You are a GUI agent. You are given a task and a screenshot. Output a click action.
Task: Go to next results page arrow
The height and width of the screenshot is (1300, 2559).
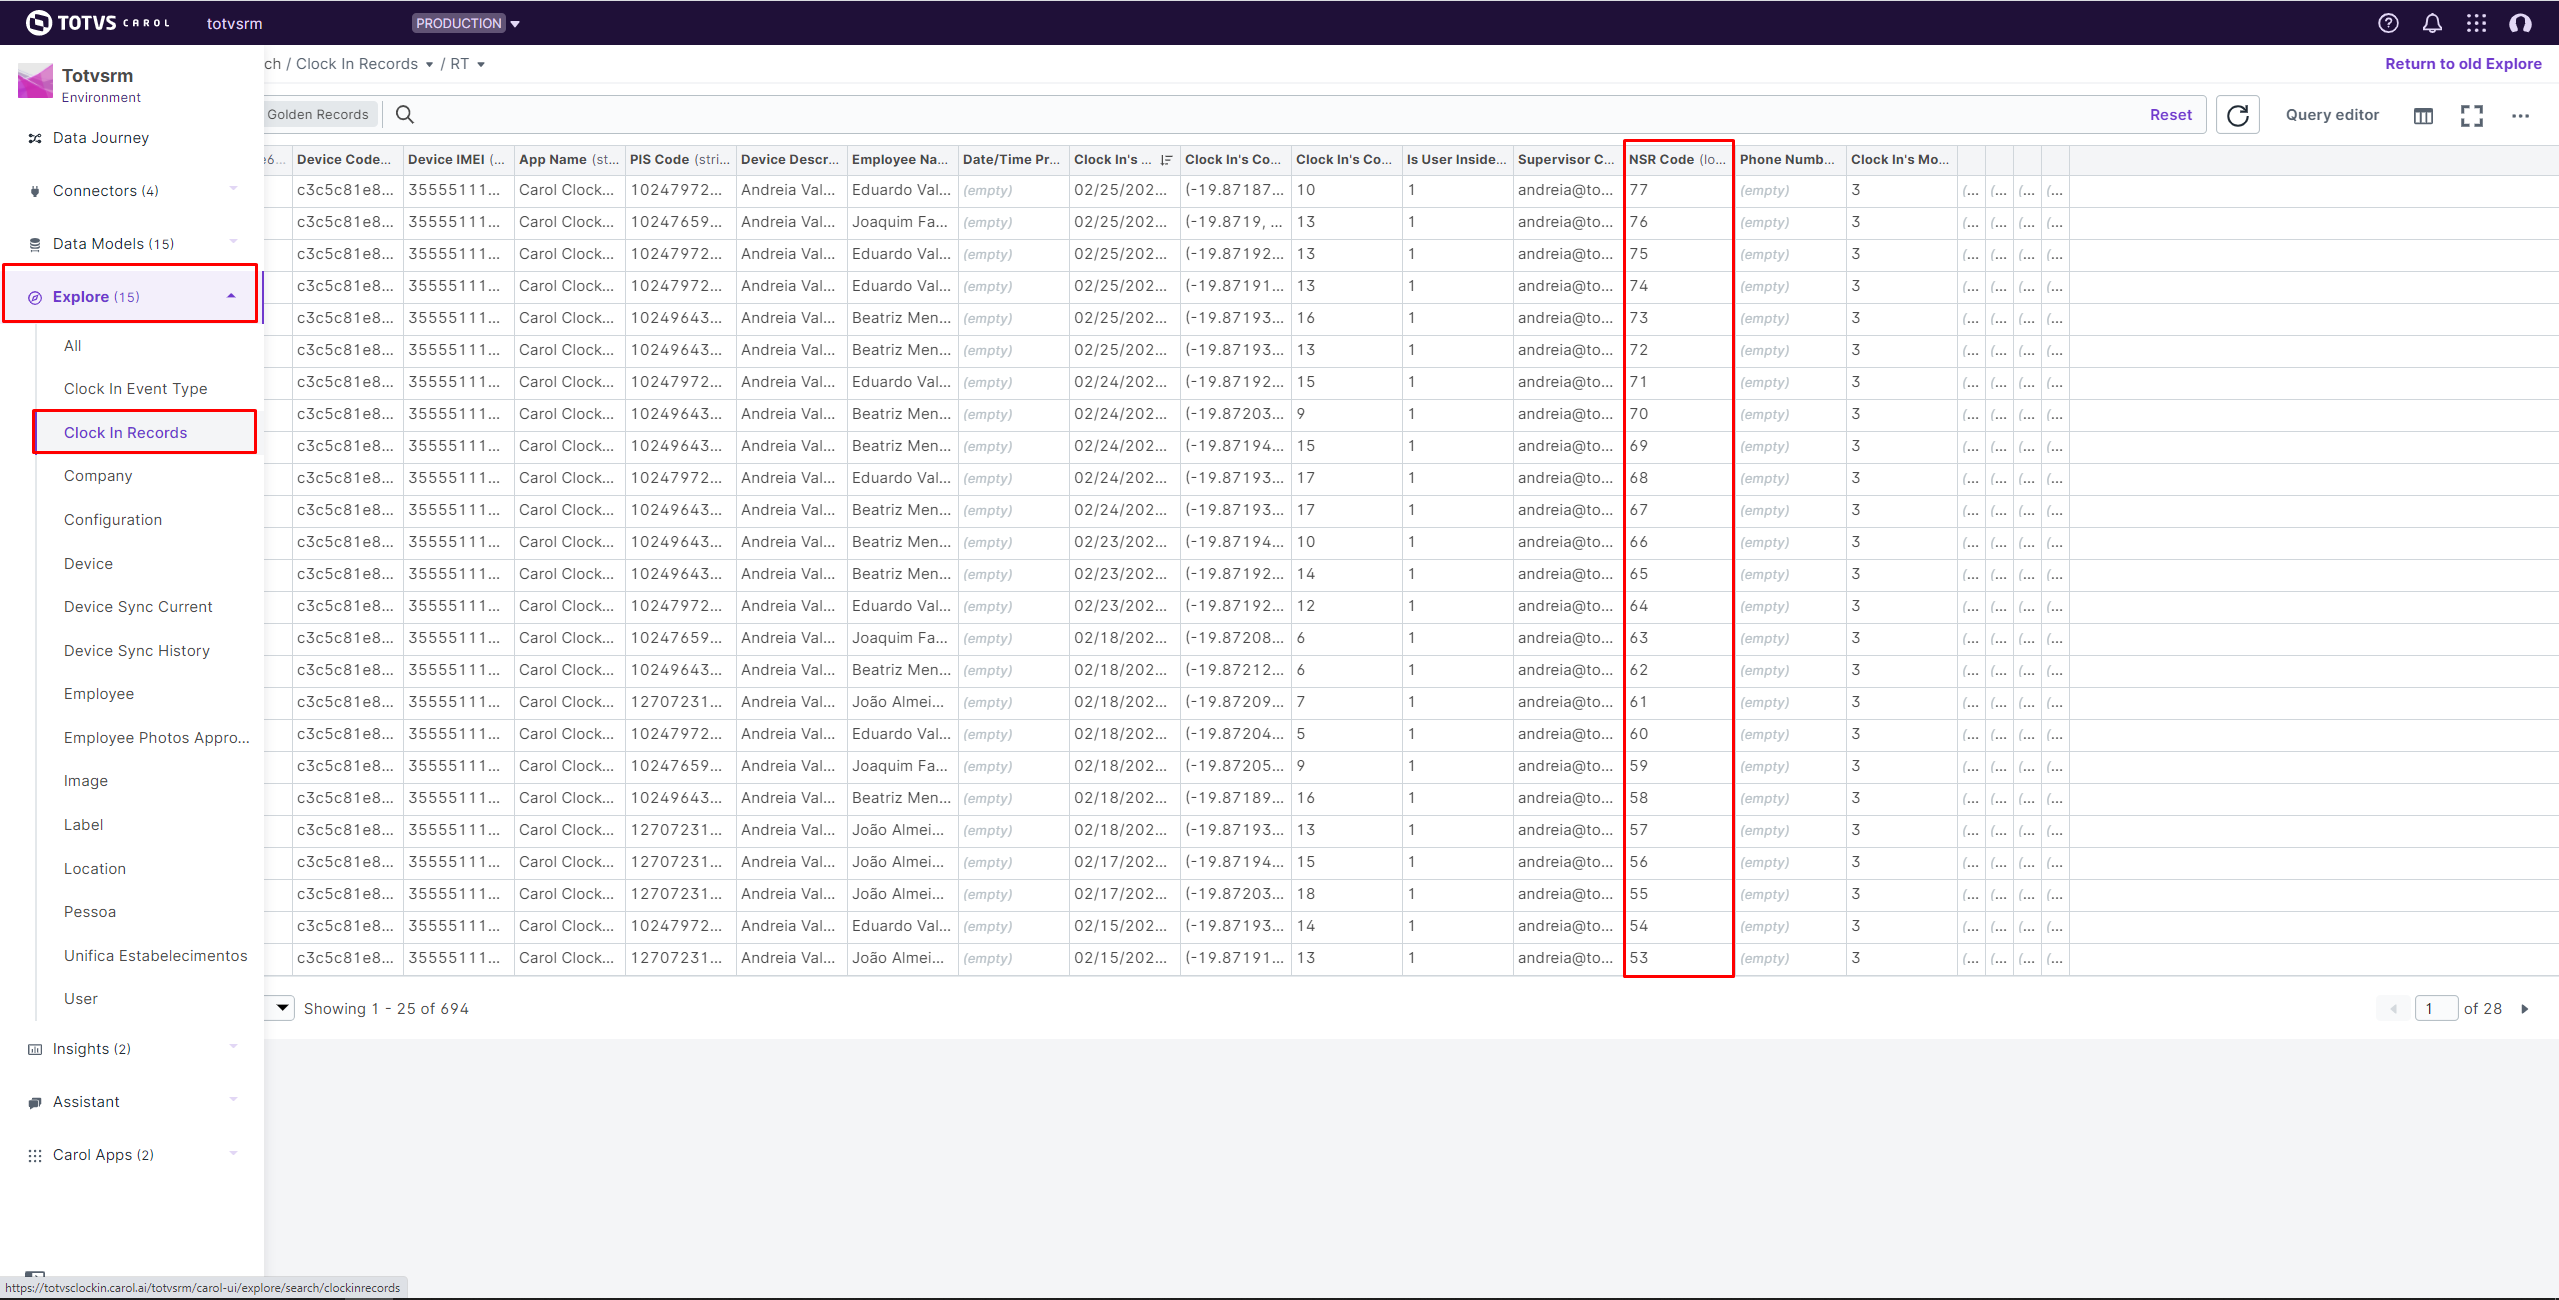[x=2525, y=1009]
